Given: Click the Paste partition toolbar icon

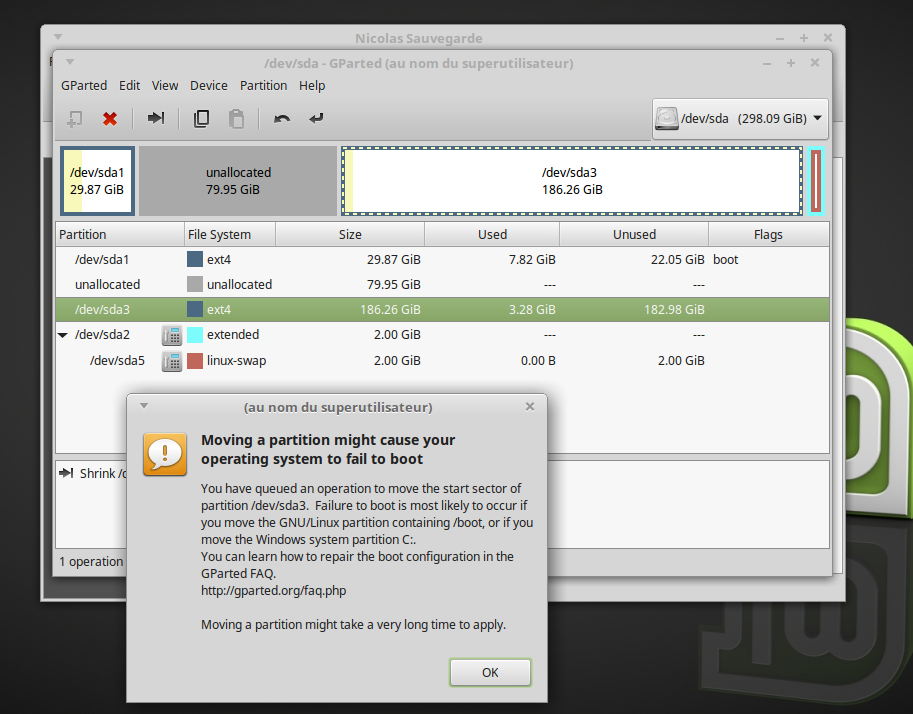Looking at the screenshot, I should pos(236,119).
